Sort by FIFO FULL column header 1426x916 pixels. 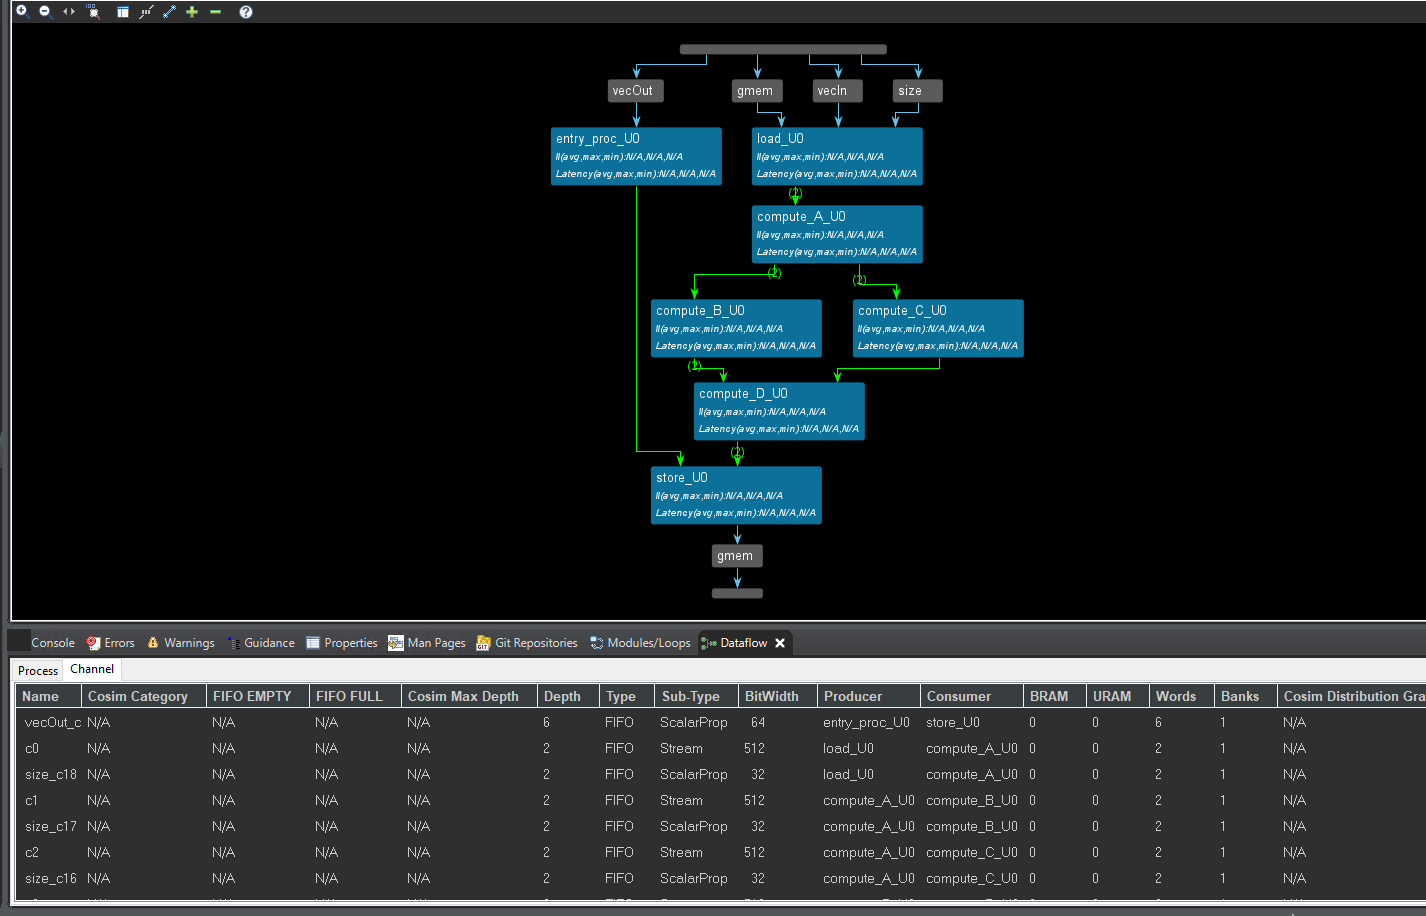pyautogui.click(x=355, y=696)
